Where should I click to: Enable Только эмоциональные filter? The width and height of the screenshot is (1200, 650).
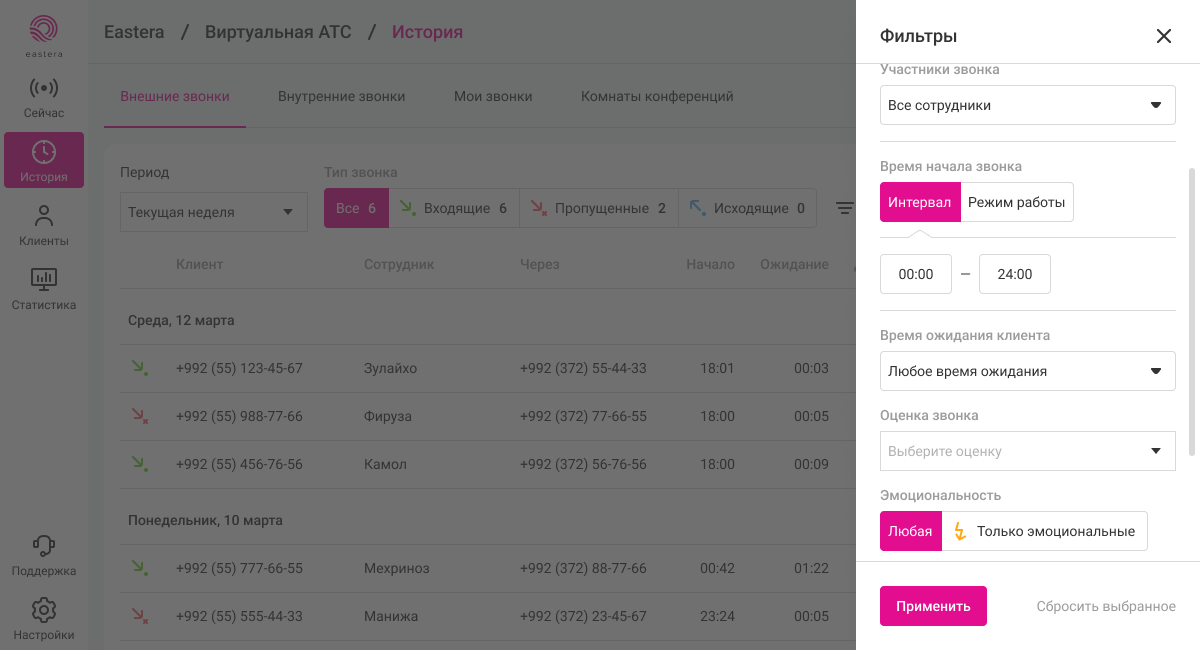1045,532
